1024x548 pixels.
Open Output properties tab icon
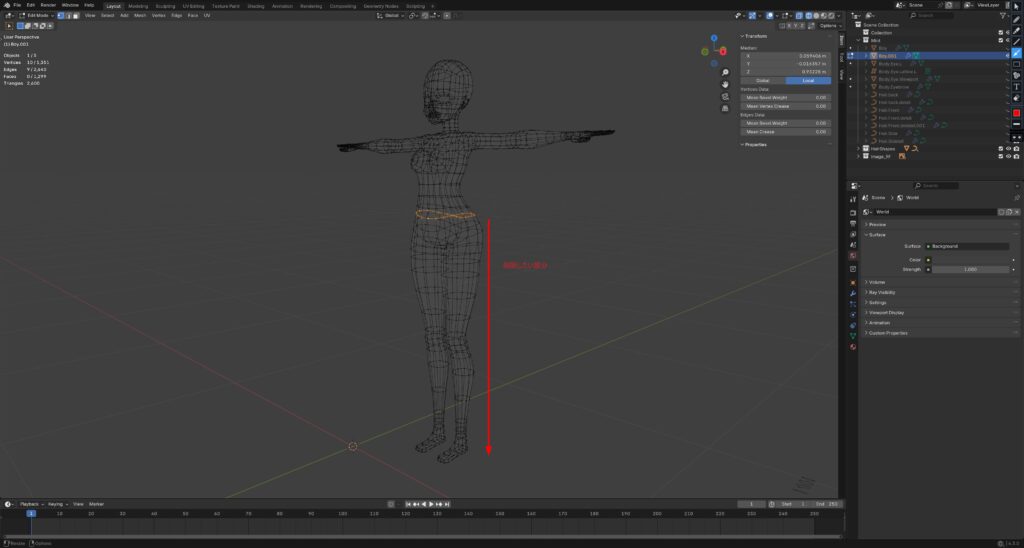853,223
